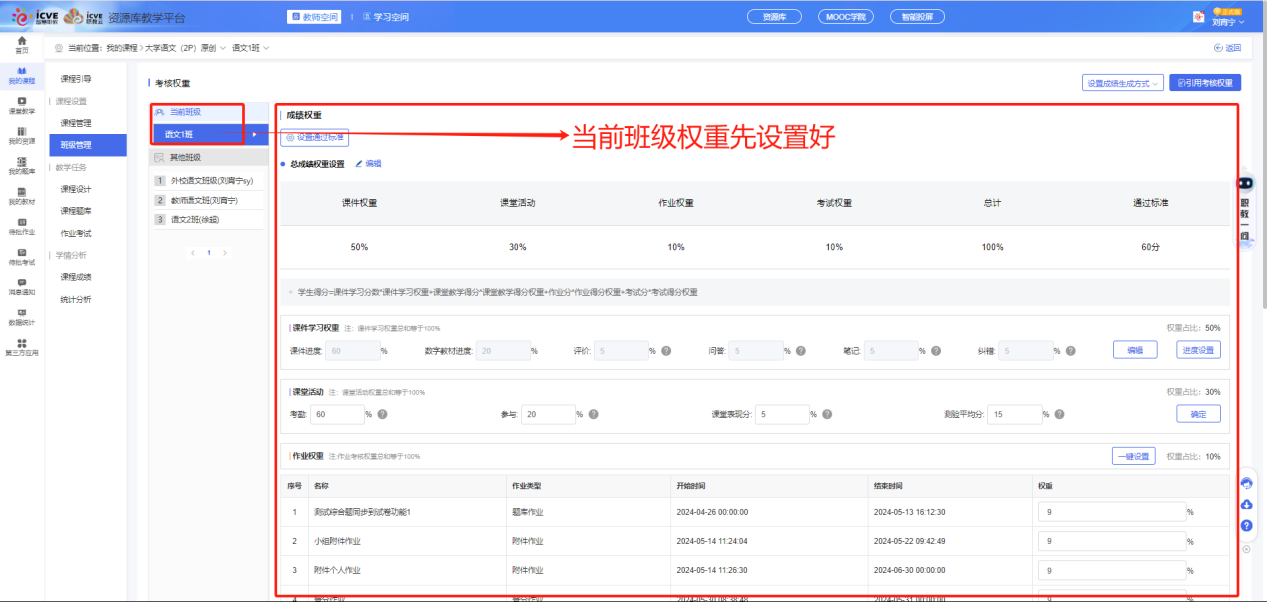Open the 刘青宁 user account dropdown
This screenshot has width=1267, height=602.
point(1226,19)
